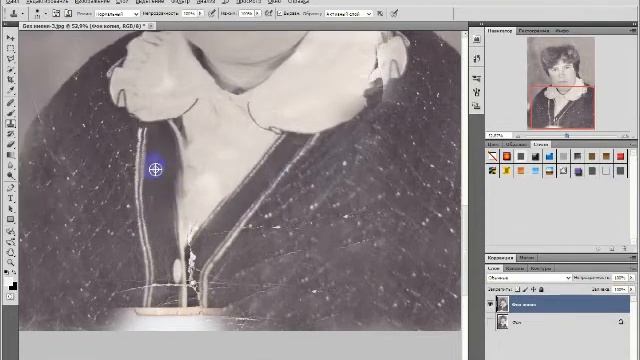The width and height of the screenshot is (640, 360).
Task: Select the Pen tool
Action: 11,188
